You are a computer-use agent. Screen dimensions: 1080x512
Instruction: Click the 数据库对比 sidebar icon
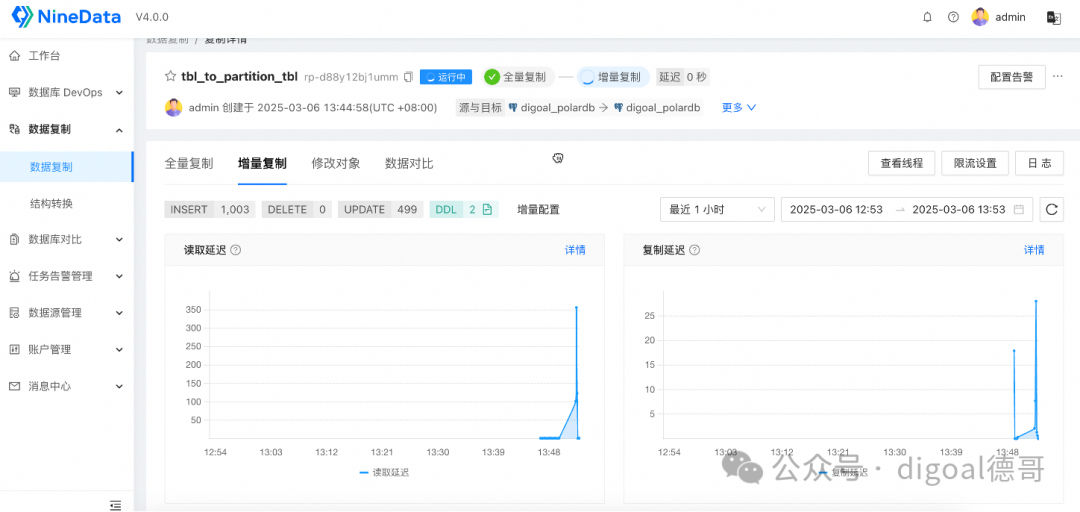pyautogui.click(x=14, y=240)
